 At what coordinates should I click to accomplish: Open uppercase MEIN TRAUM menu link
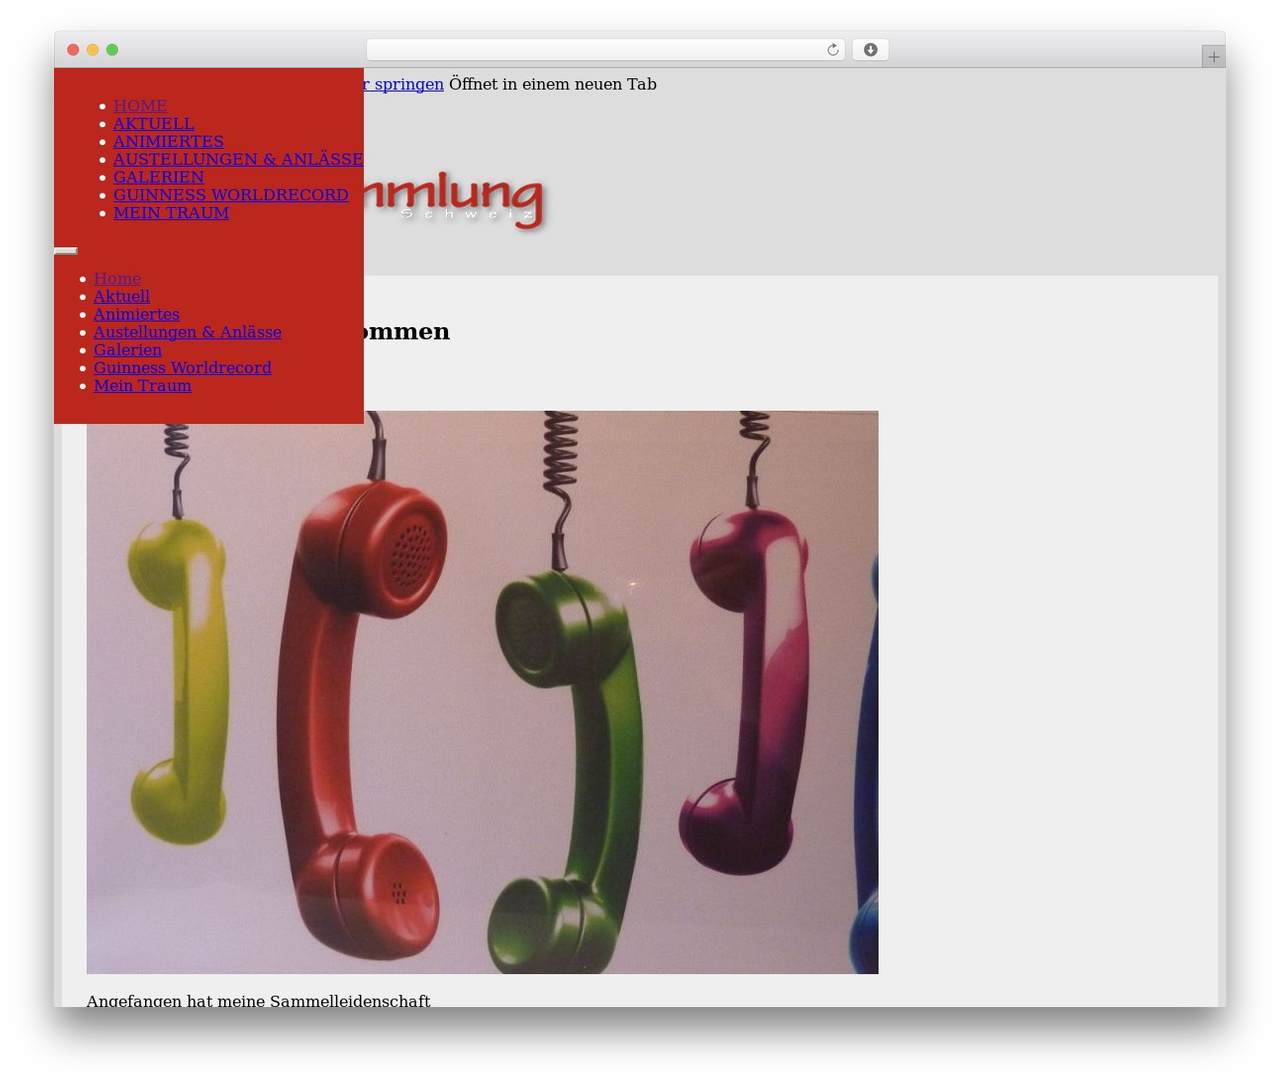pos(171,213)
